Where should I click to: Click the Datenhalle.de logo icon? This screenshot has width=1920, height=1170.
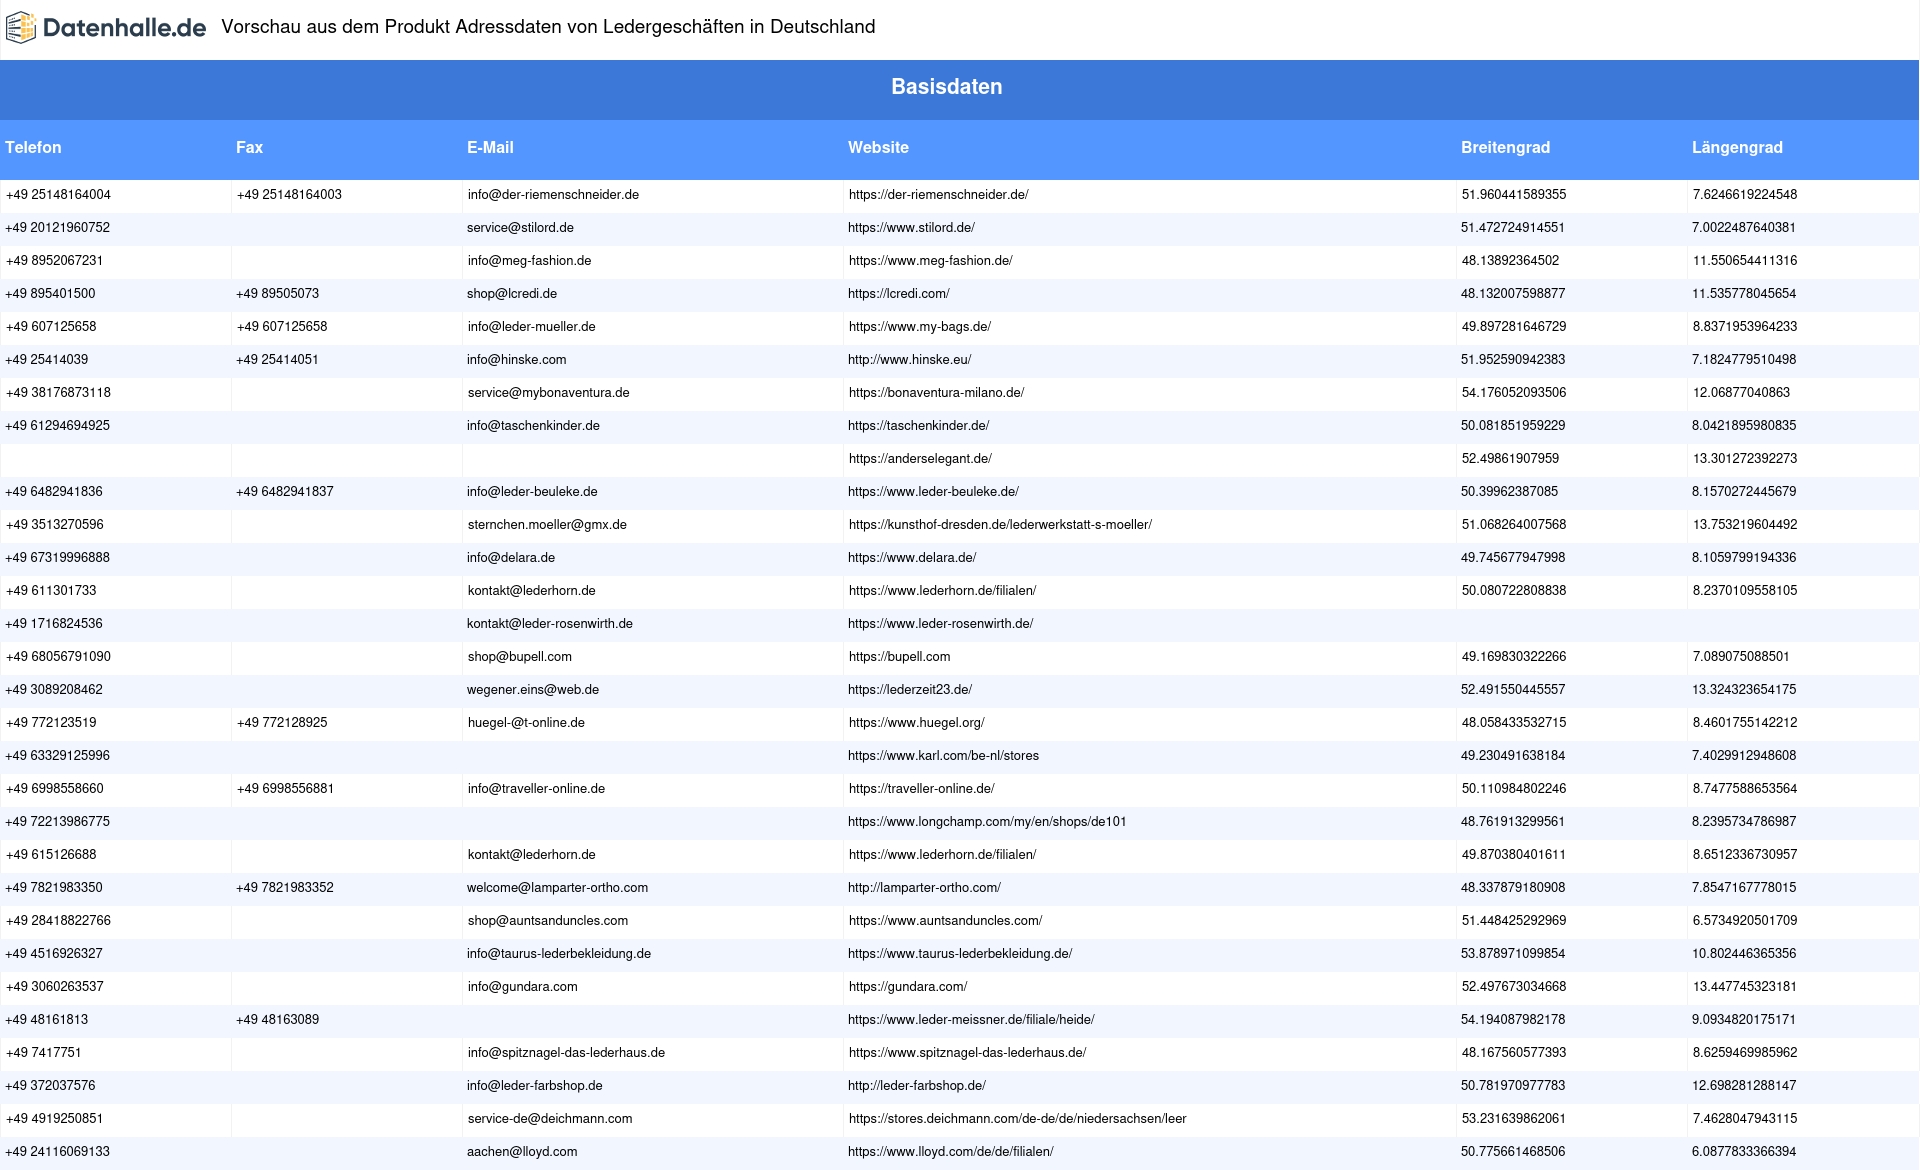point(21,28)
